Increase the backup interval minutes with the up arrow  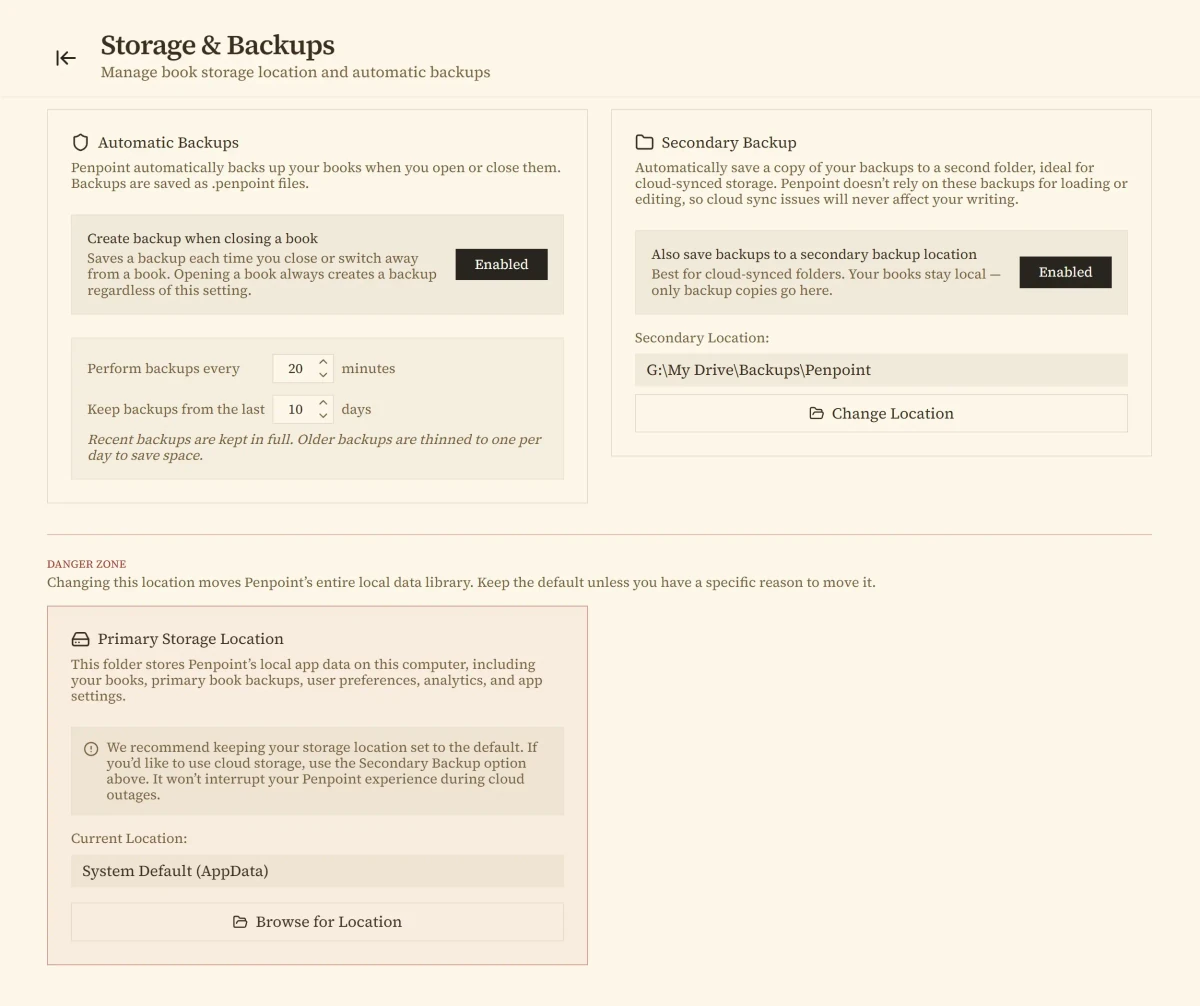click(323, 362)
